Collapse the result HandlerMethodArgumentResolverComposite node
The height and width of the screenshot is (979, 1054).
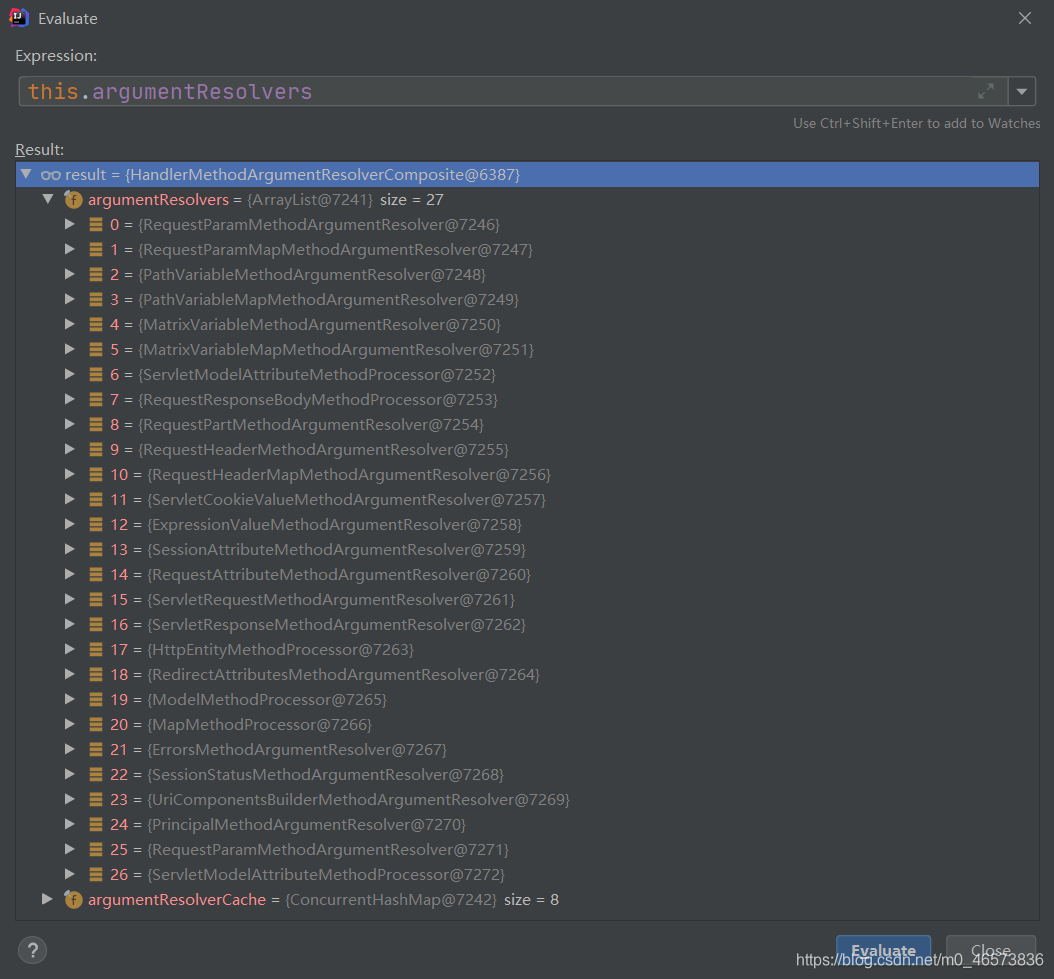26,174
